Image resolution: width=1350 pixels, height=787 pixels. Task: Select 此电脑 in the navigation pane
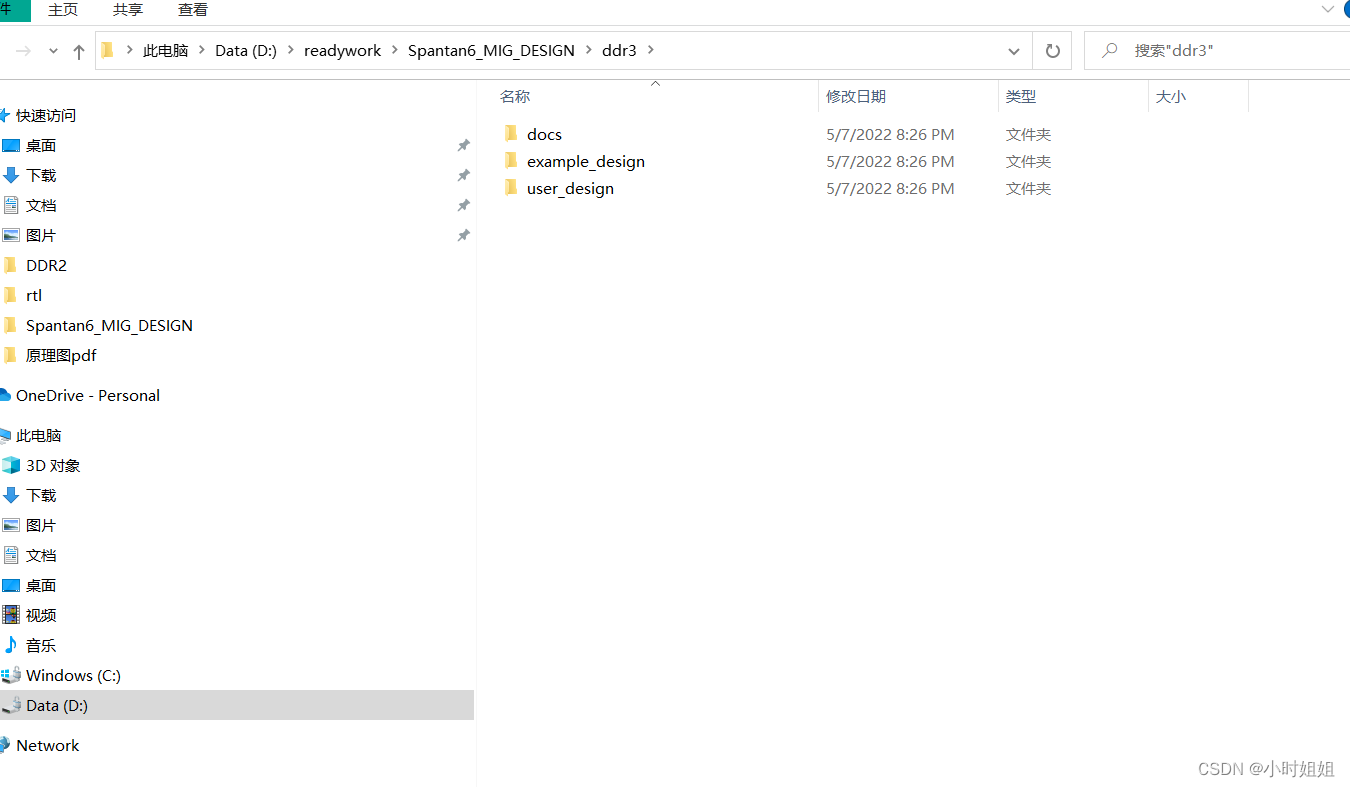[39, 435]
